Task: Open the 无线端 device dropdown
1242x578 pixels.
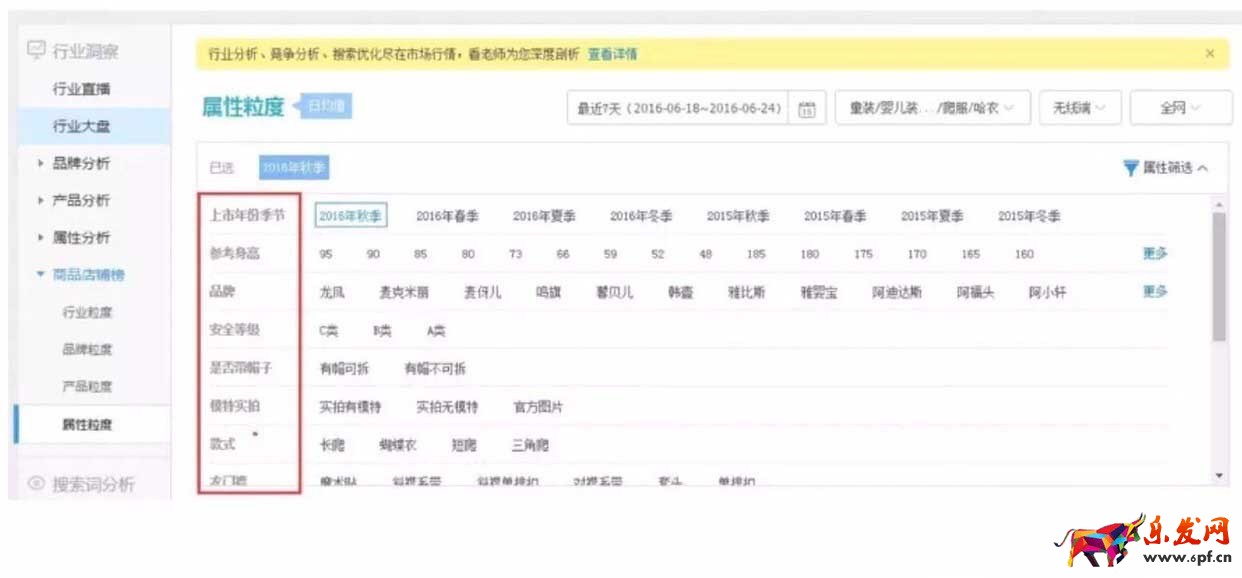Action: coord(1079,108)
